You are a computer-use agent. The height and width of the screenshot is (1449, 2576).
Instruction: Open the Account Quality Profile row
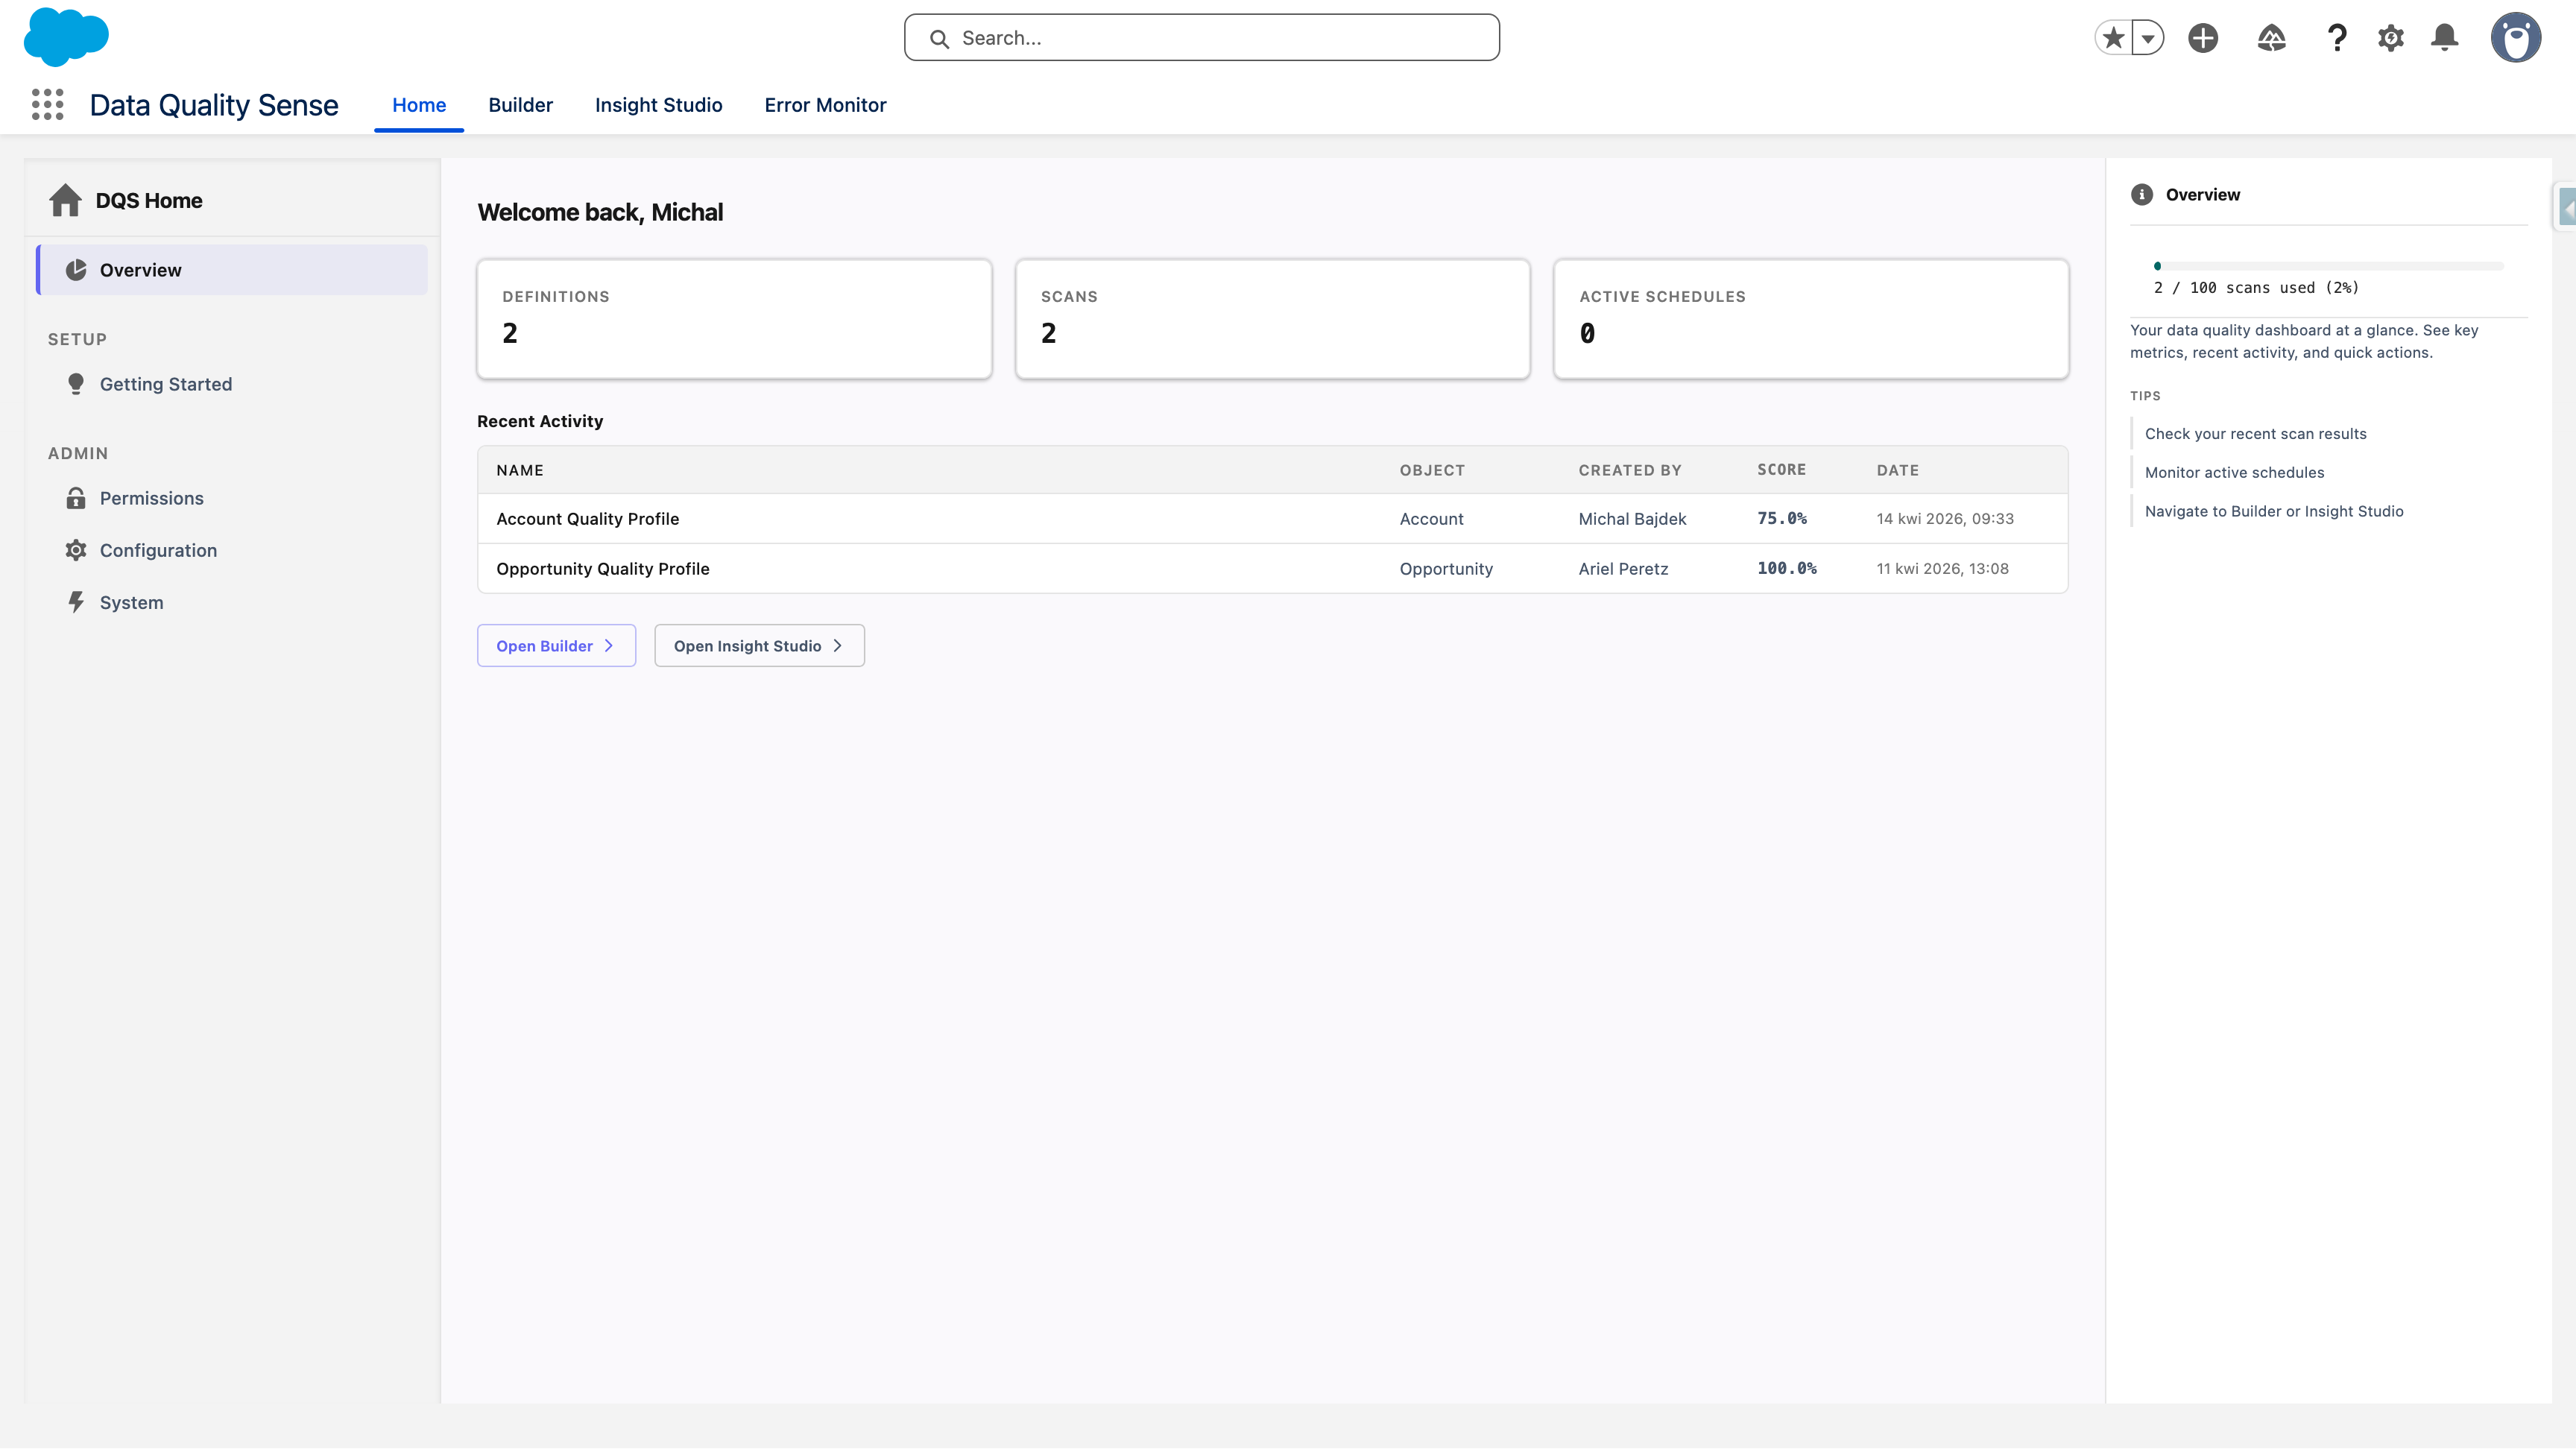click(x=1273, y=519)
